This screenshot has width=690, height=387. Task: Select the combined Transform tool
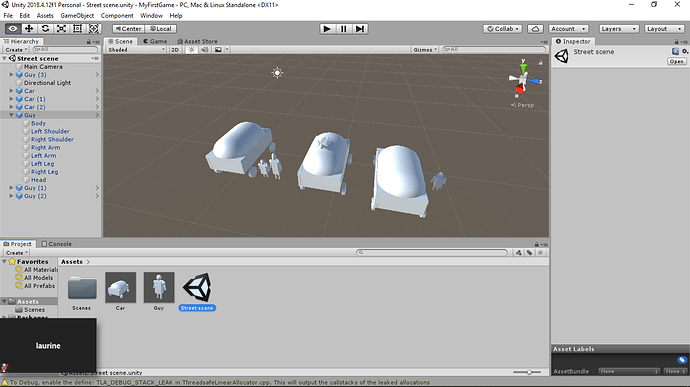(94, 29)
